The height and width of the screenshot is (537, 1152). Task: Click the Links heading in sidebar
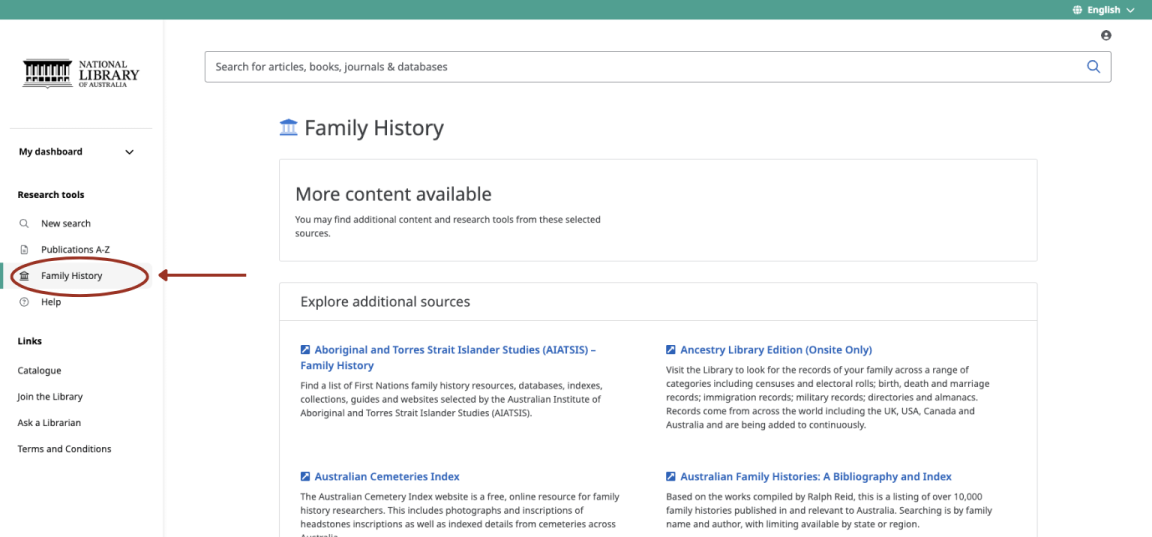(29, 341)
